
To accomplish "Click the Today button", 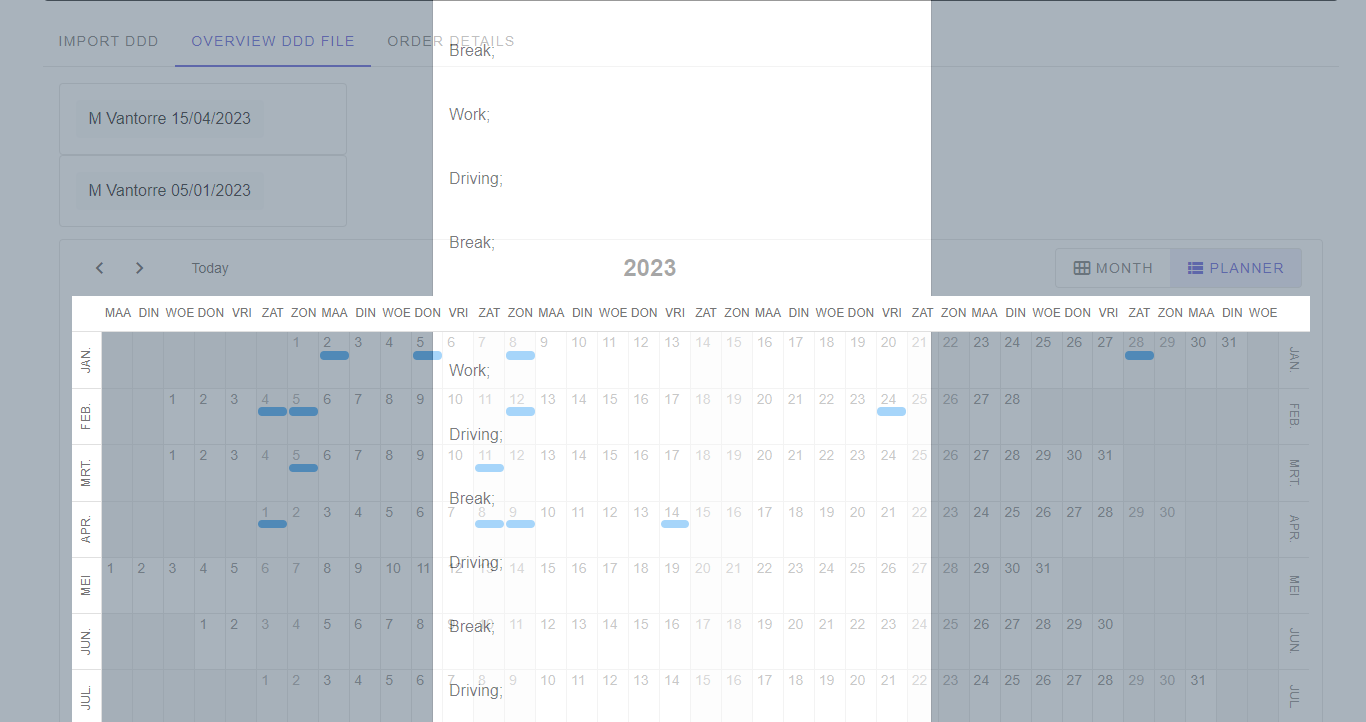I will [x=209, y=267].
